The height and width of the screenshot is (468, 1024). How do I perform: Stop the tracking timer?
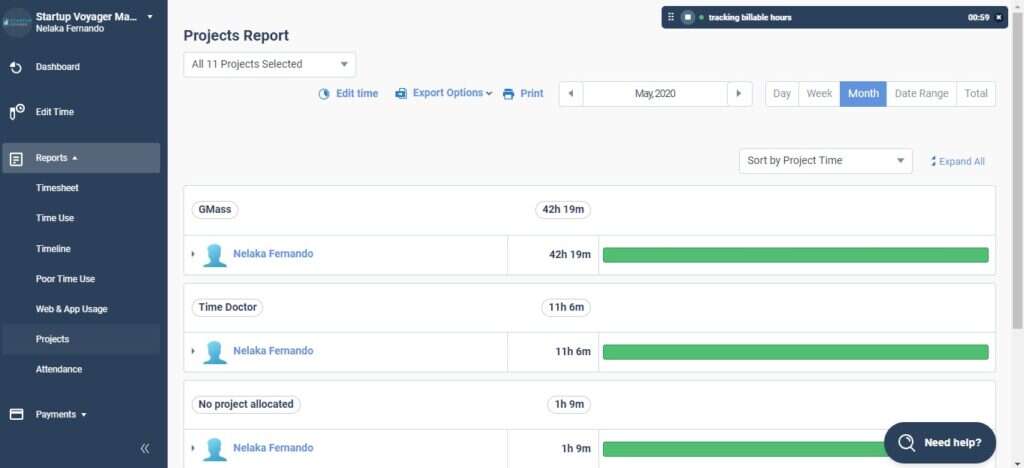[687, 17]
